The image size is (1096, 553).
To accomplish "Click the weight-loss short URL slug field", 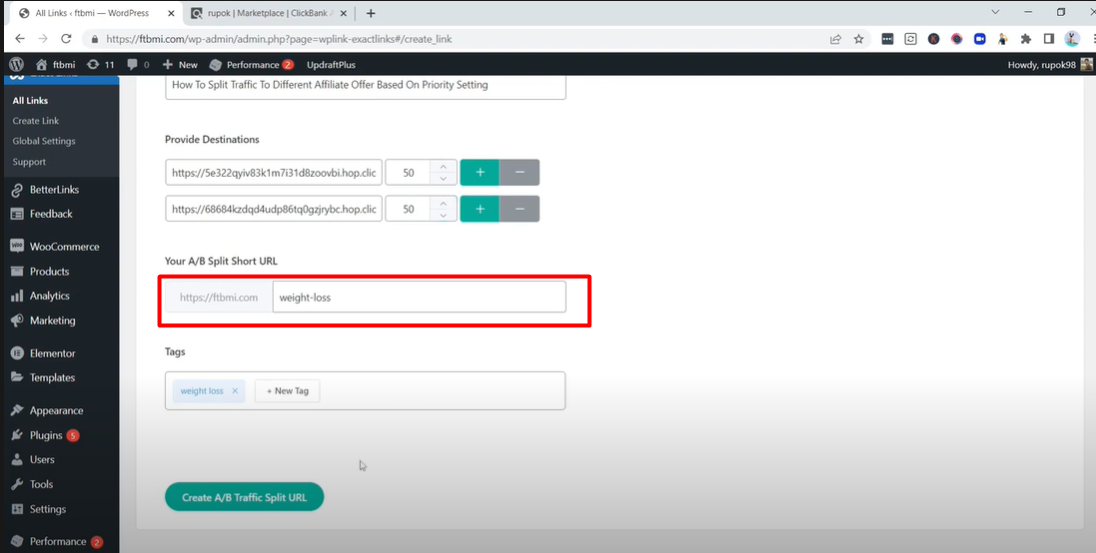I will 419,297.
